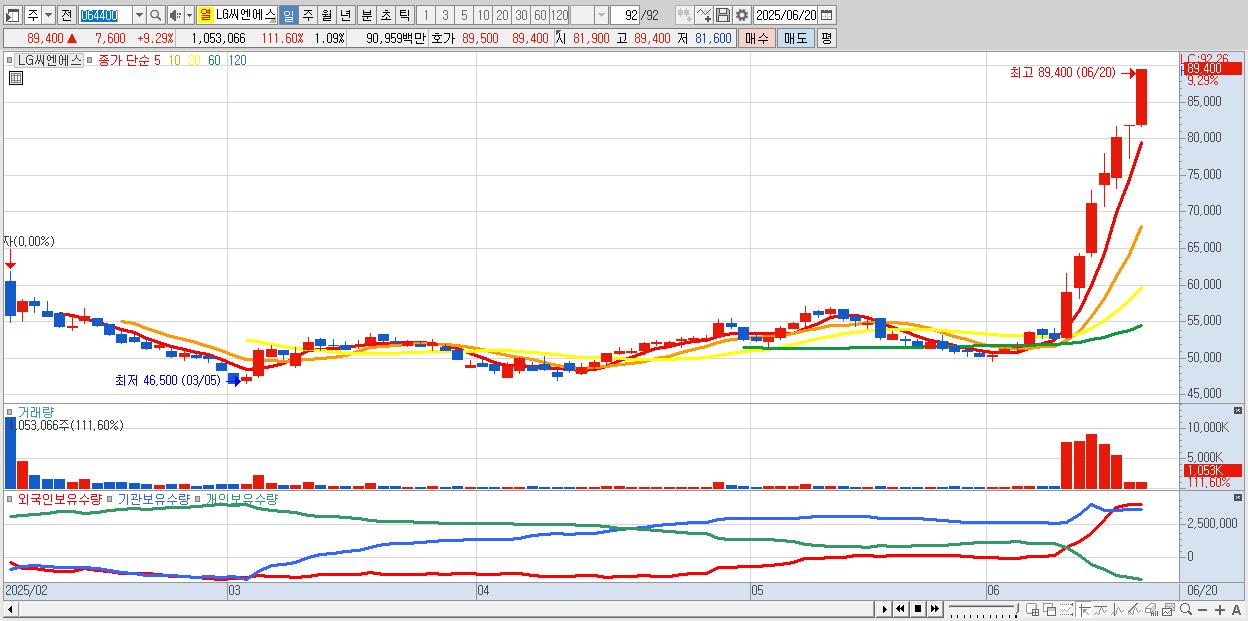Choose the 60 interval button

click(x=540, y=15)
